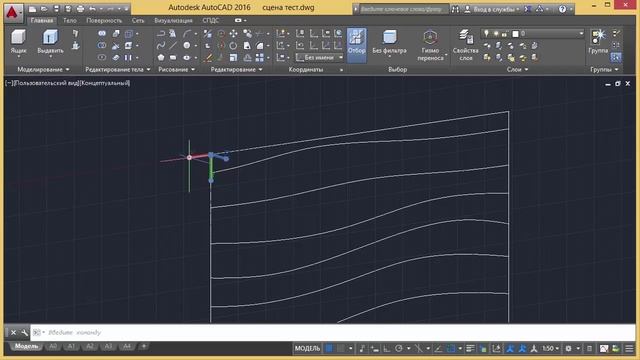This screenshot has height=360, width=640.
Task: Switch to the Сеть ribbon tab
Action: coord(138,20)
